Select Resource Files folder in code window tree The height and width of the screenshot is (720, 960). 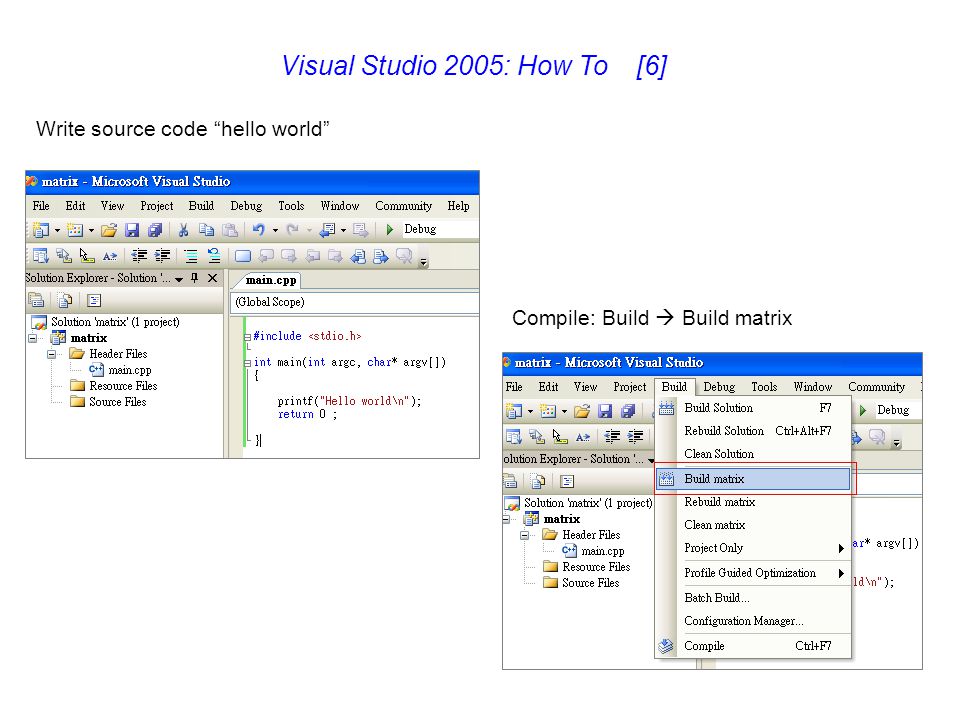pos(114,386)
